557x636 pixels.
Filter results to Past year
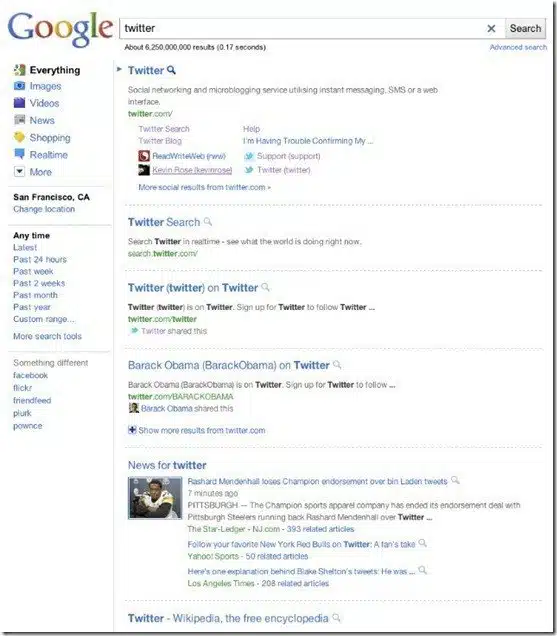point(32,307)
